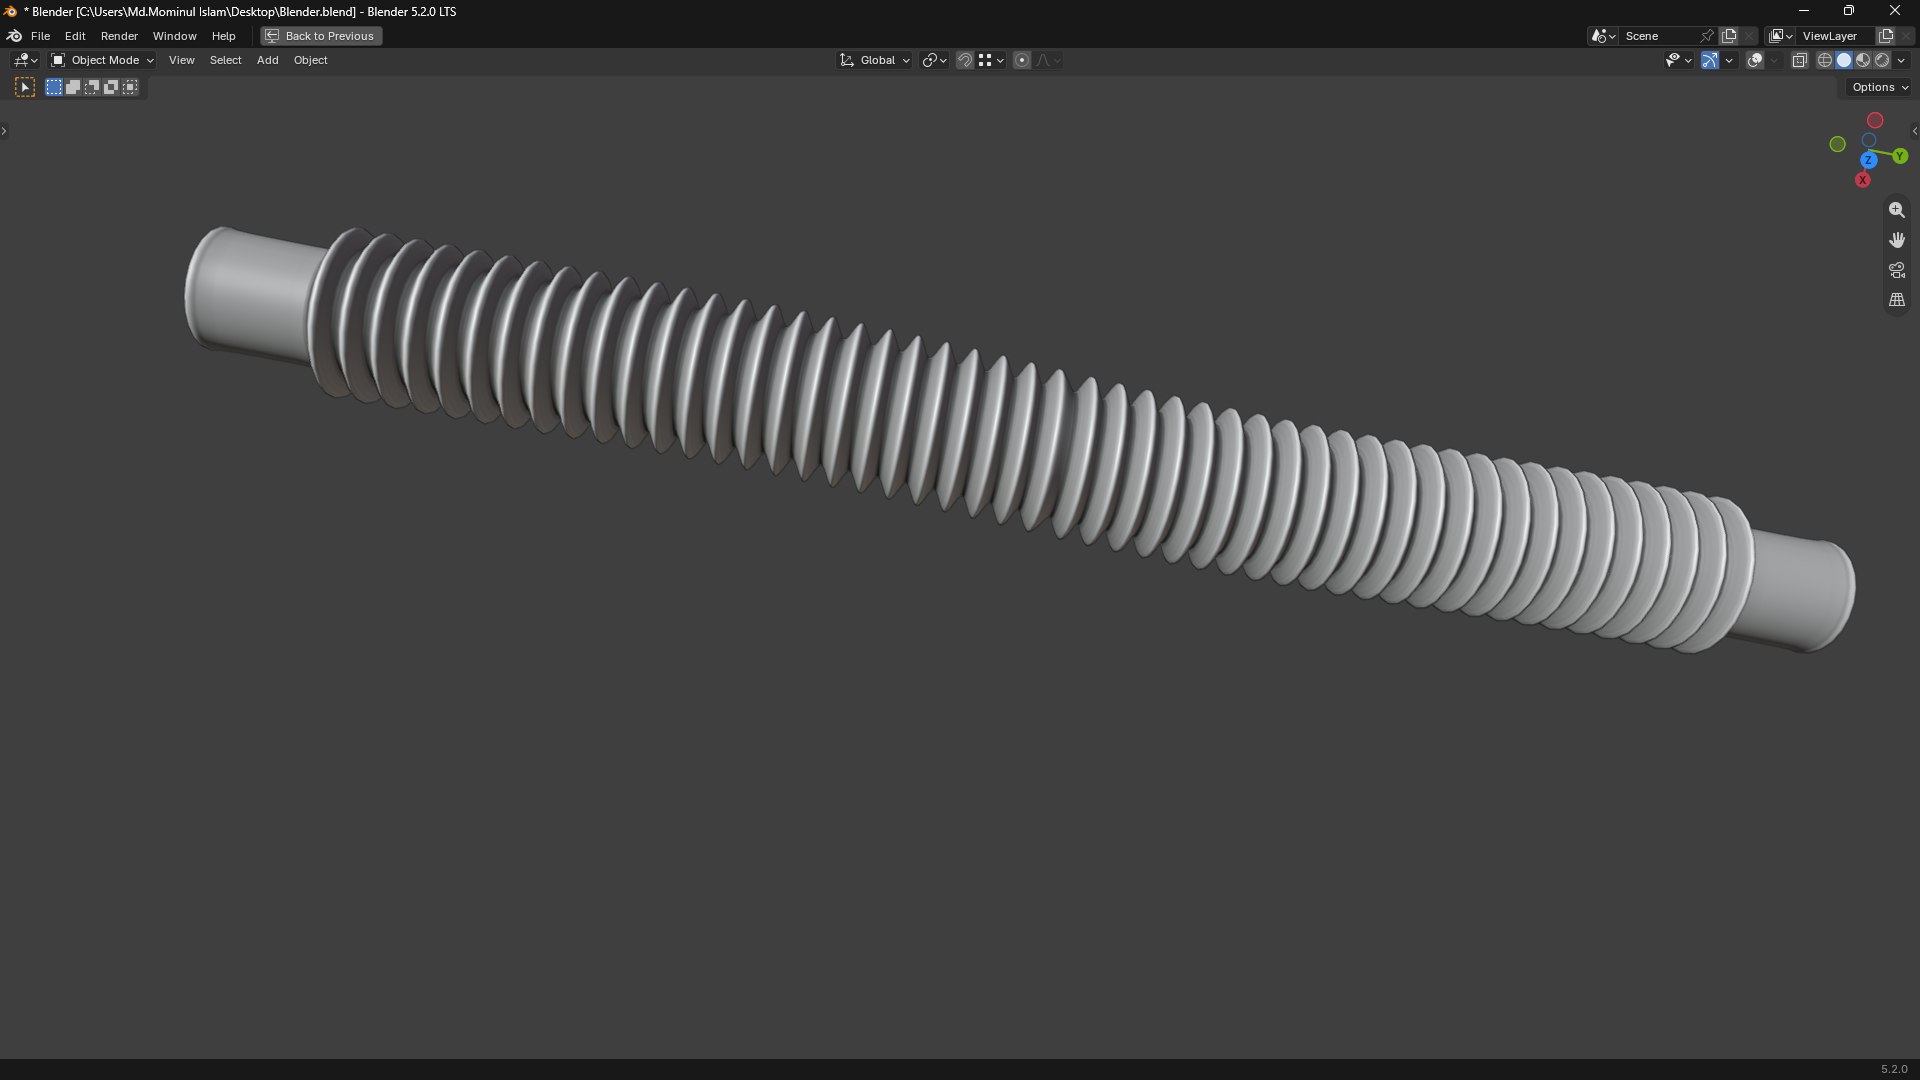Switch to solid viewport shading

tap(1844, 60)
